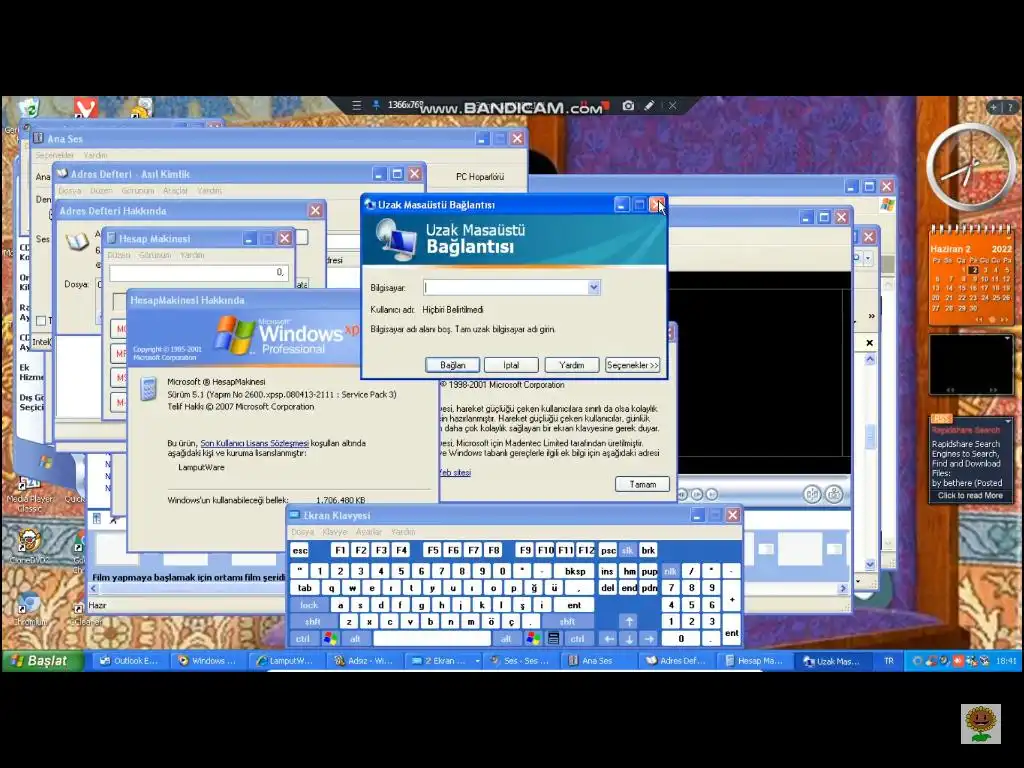Click inside the Bilgisayar text field

(x=506, y=287)
